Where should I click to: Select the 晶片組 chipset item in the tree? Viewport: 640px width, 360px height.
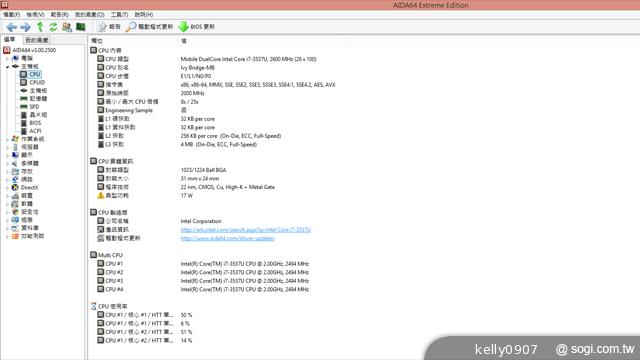38,115
